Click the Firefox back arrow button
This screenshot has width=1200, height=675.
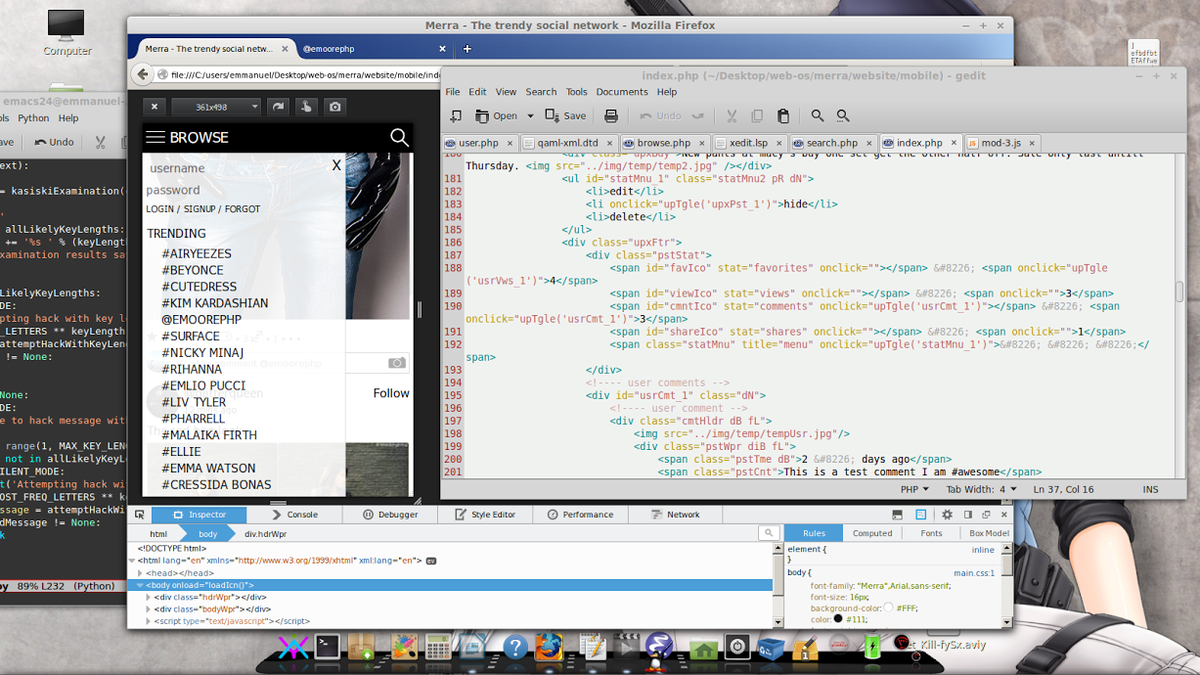(143, 73)
